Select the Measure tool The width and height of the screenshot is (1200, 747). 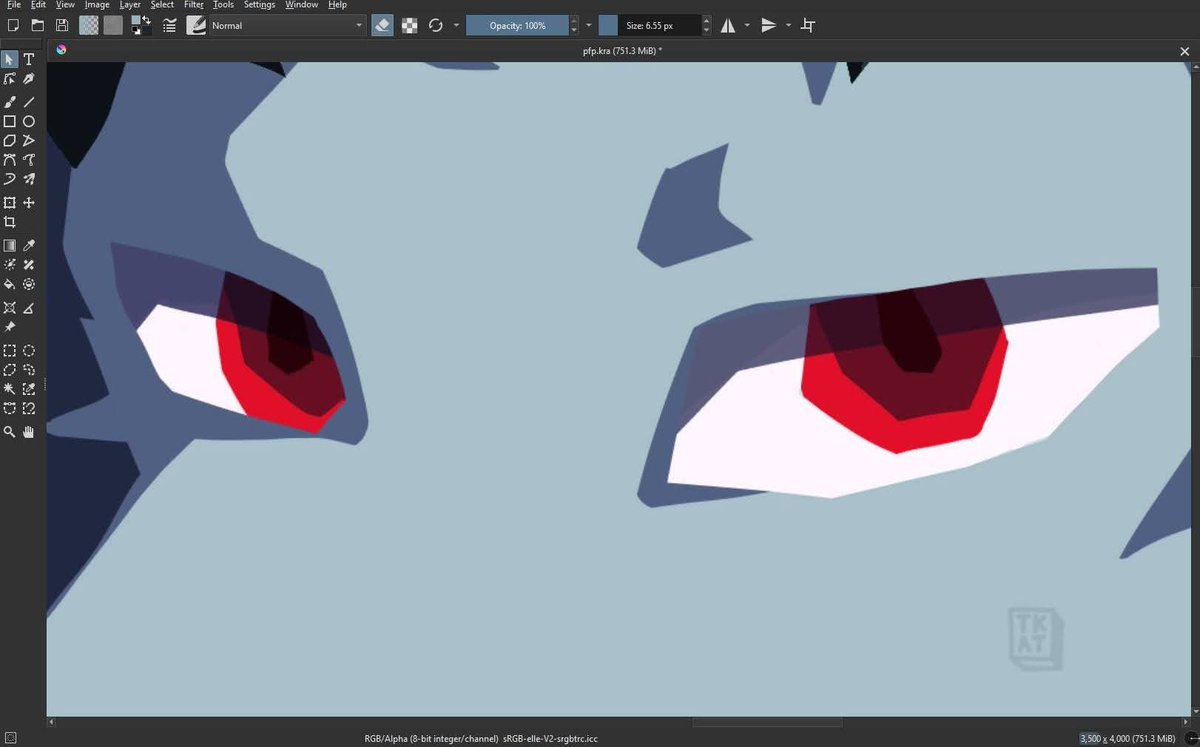[x=29, y=308]
